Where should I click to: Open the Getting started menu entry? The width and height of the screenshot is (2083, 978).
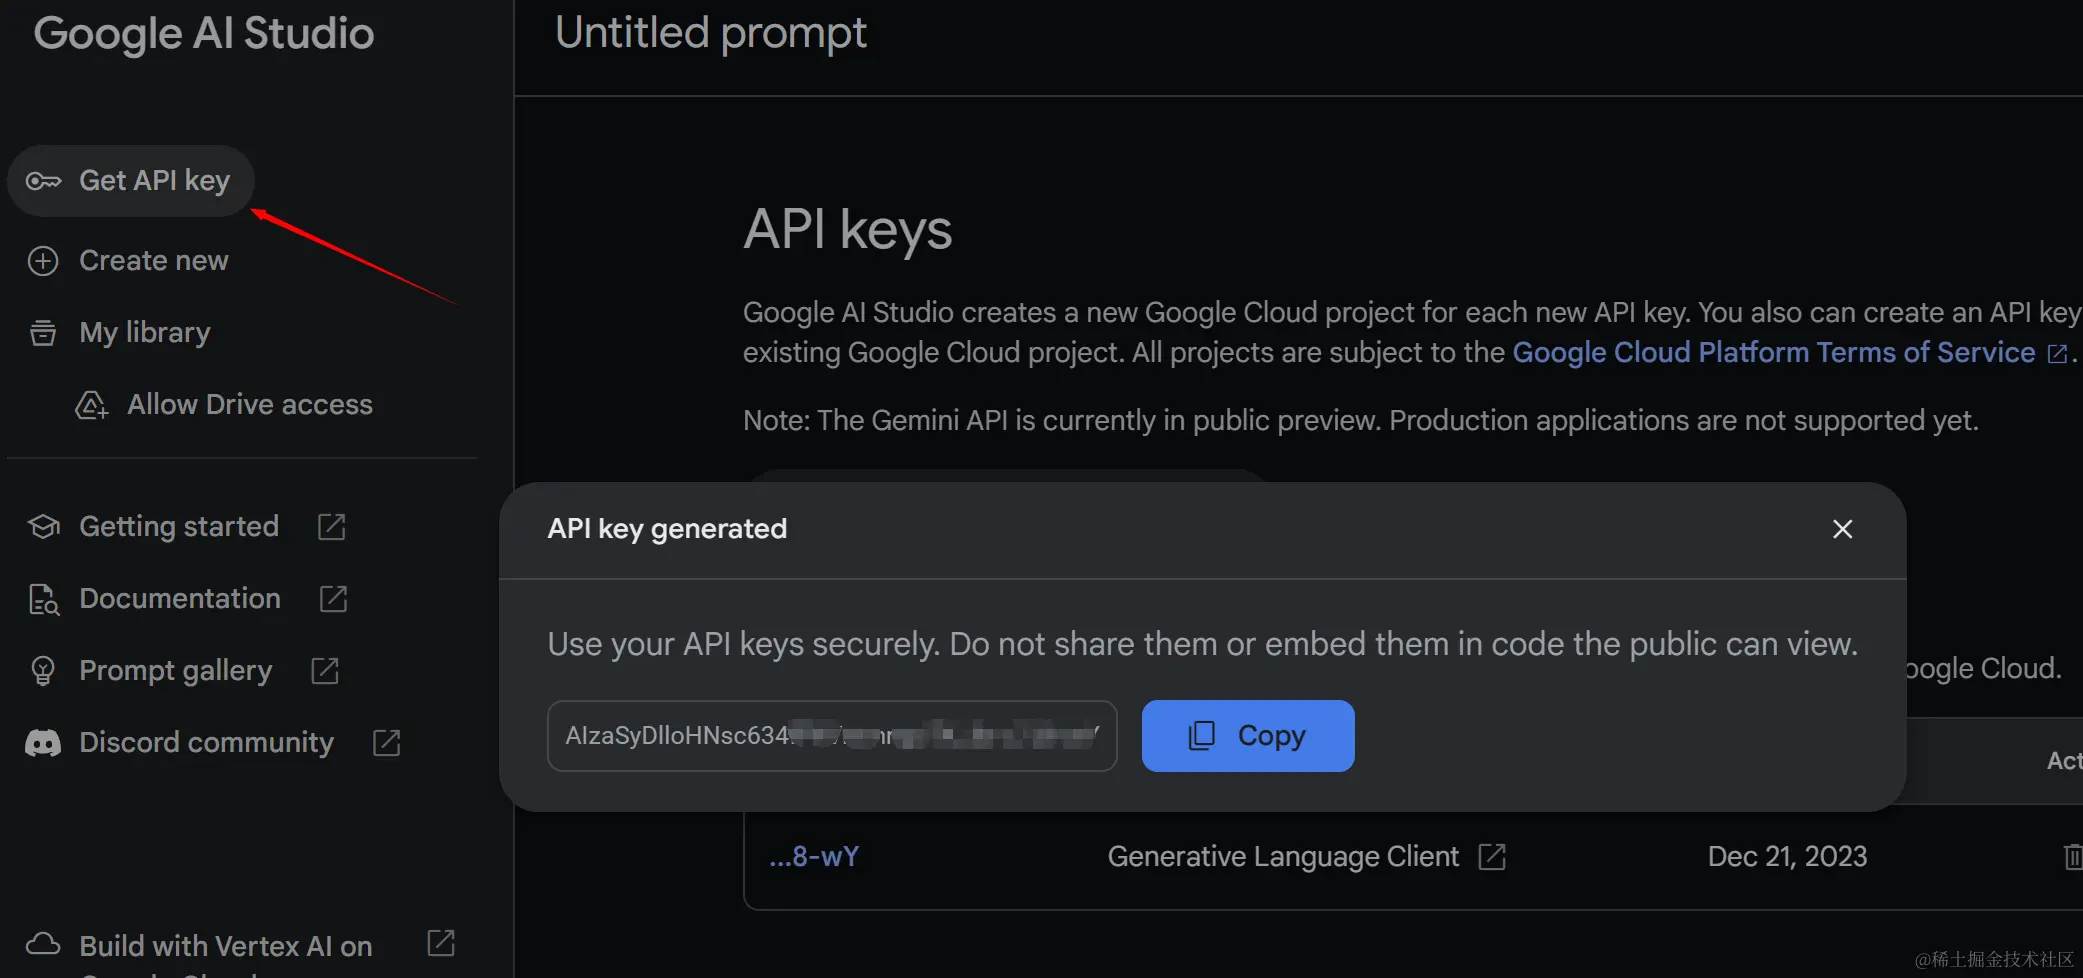(179, 527)
